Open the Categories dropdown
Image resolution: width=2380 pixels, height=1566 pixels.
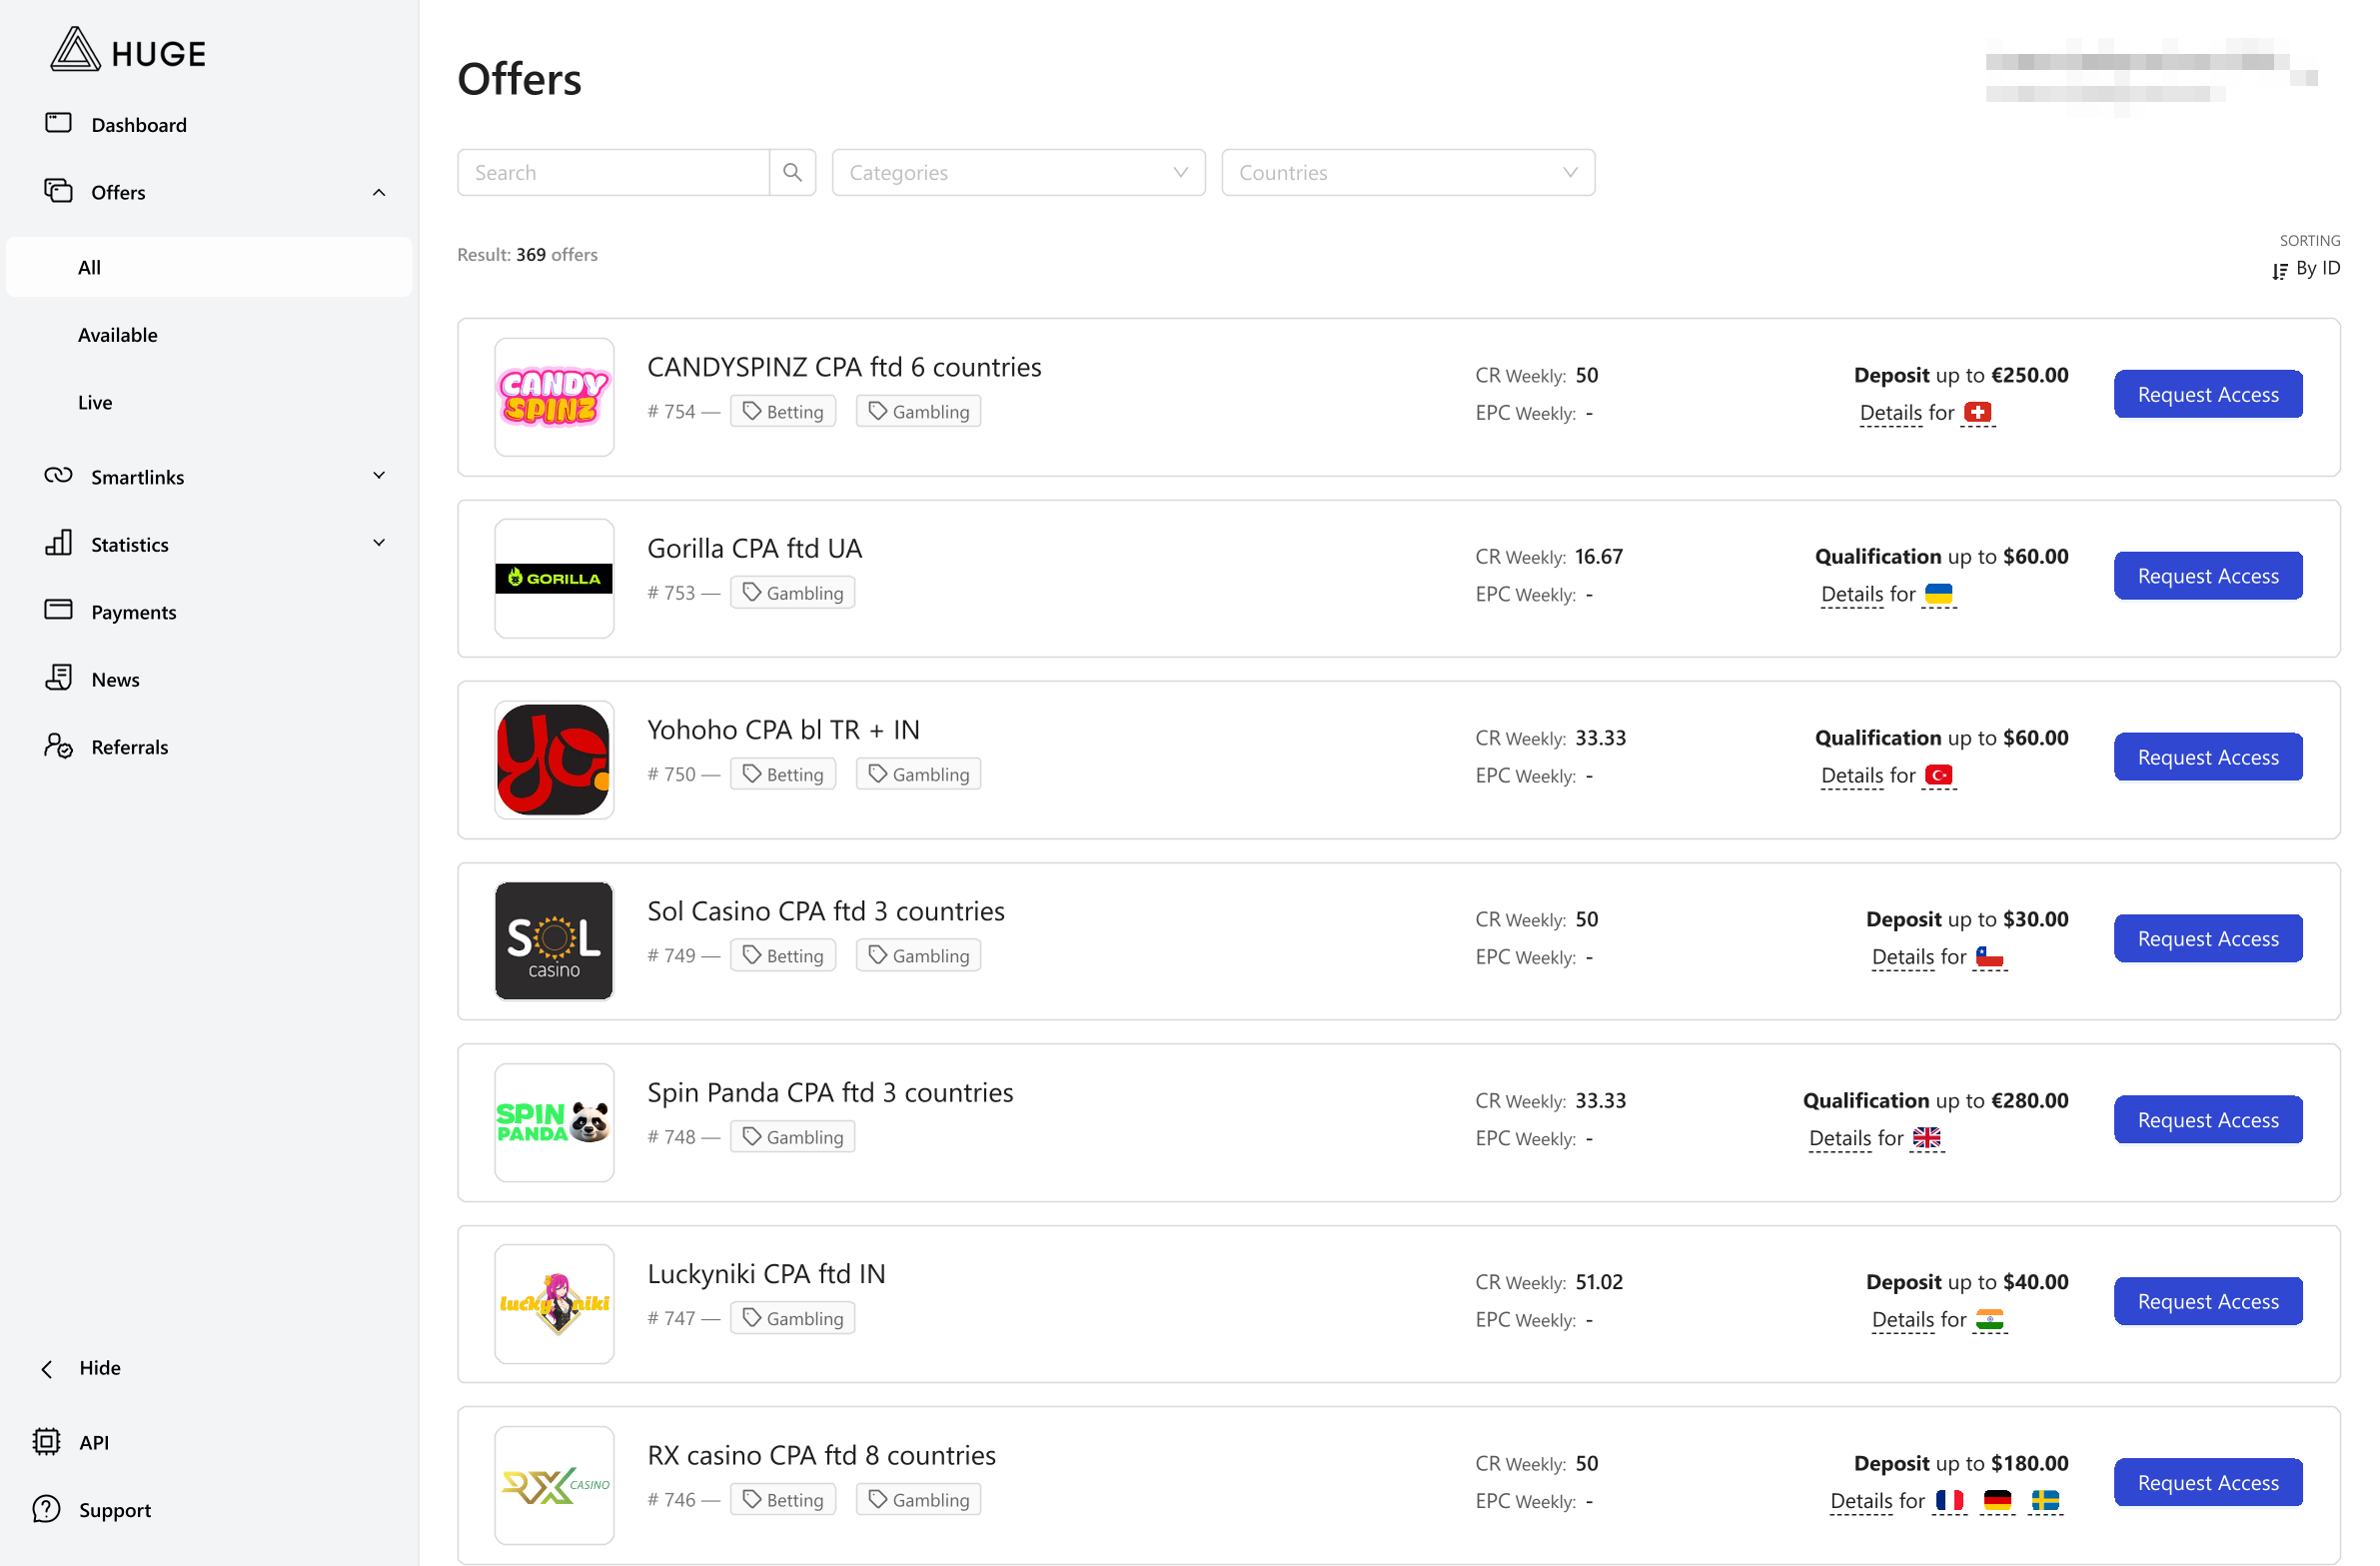(1019, 172)
